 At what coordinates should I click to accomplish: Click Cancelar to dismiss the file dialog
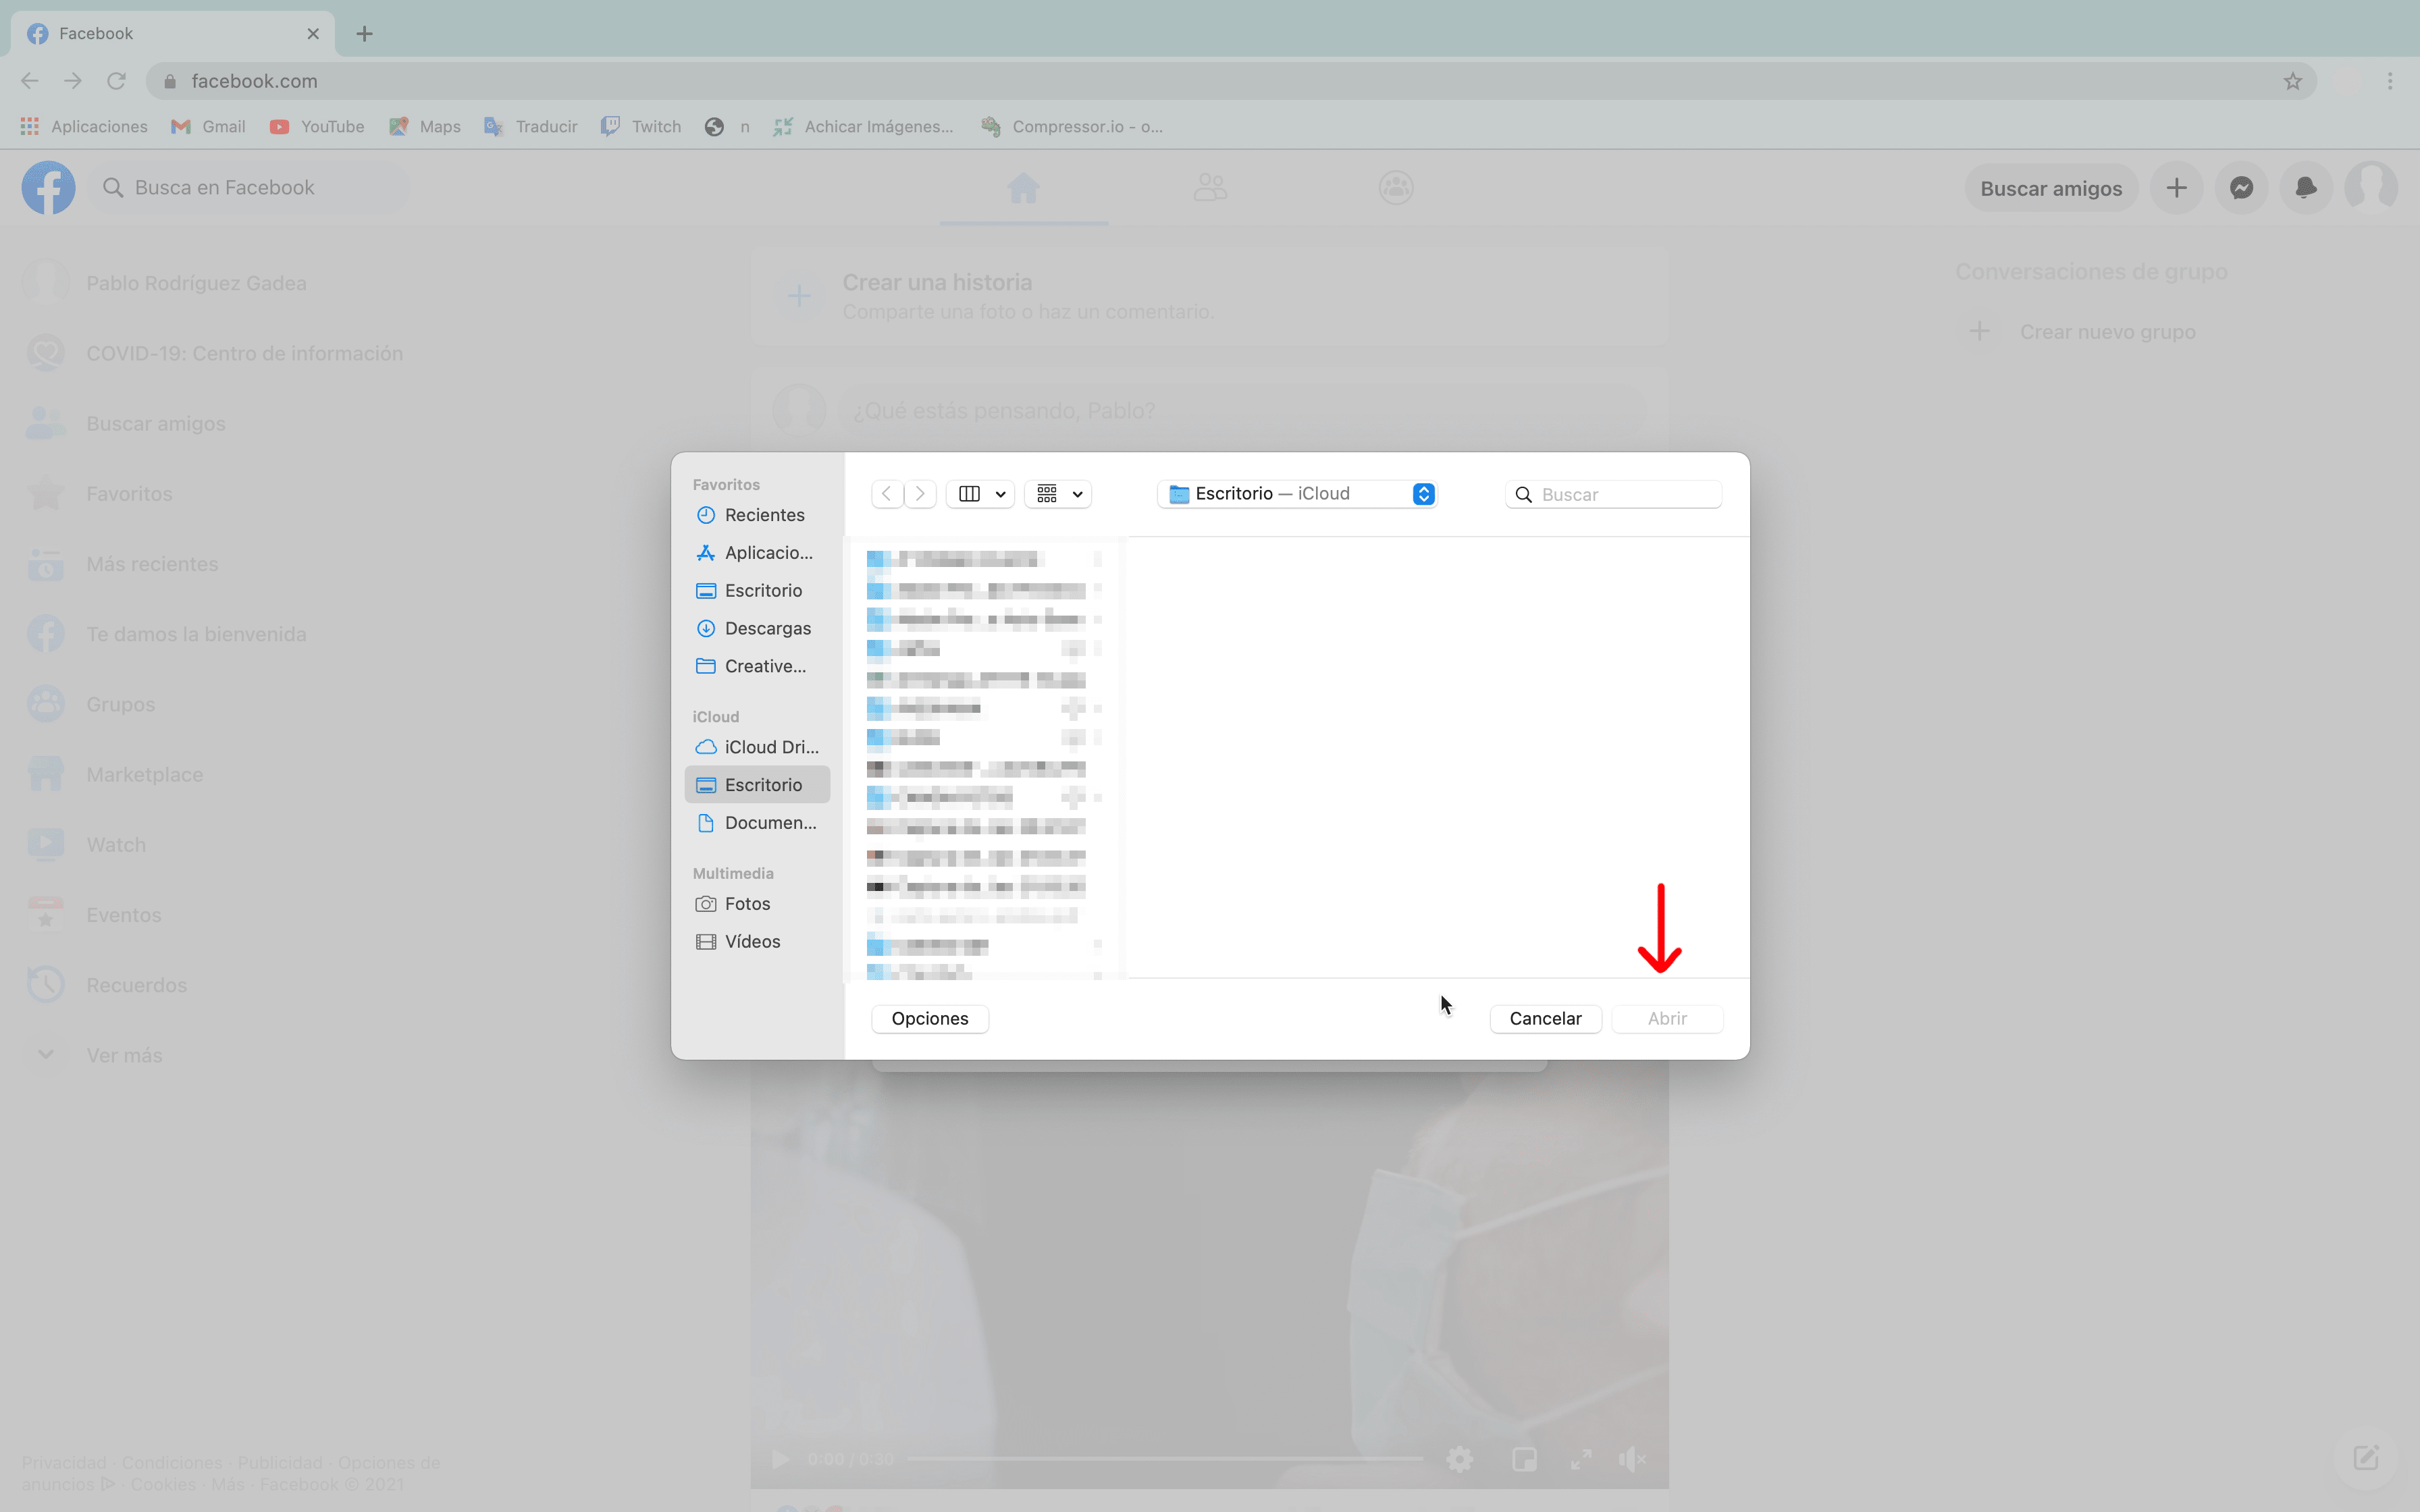click(x=1545, y=1019)
